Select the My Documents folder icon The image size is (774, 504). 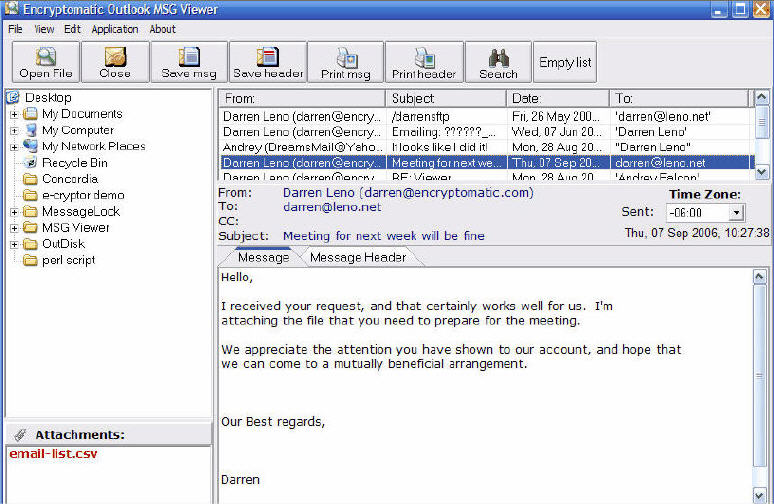(31, 114)
